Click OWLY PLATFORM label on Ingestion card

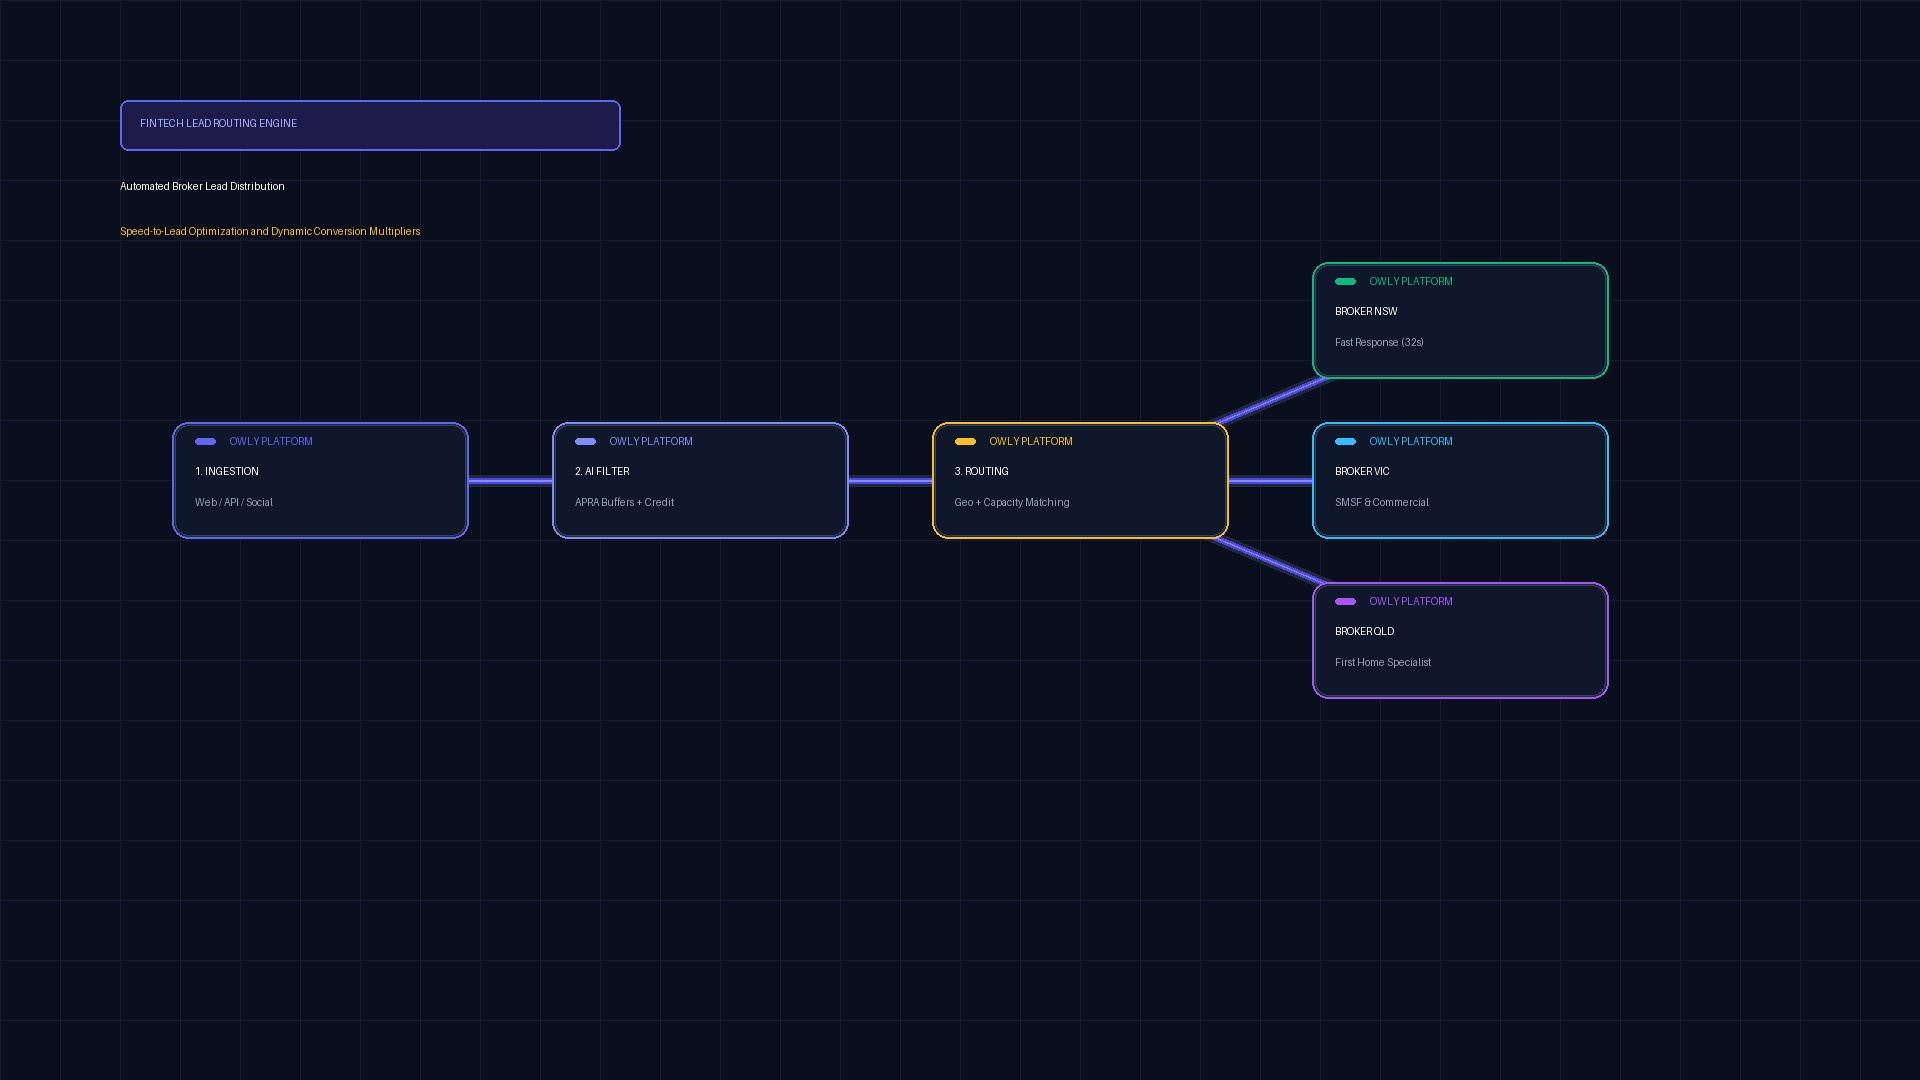coord(271,441)
